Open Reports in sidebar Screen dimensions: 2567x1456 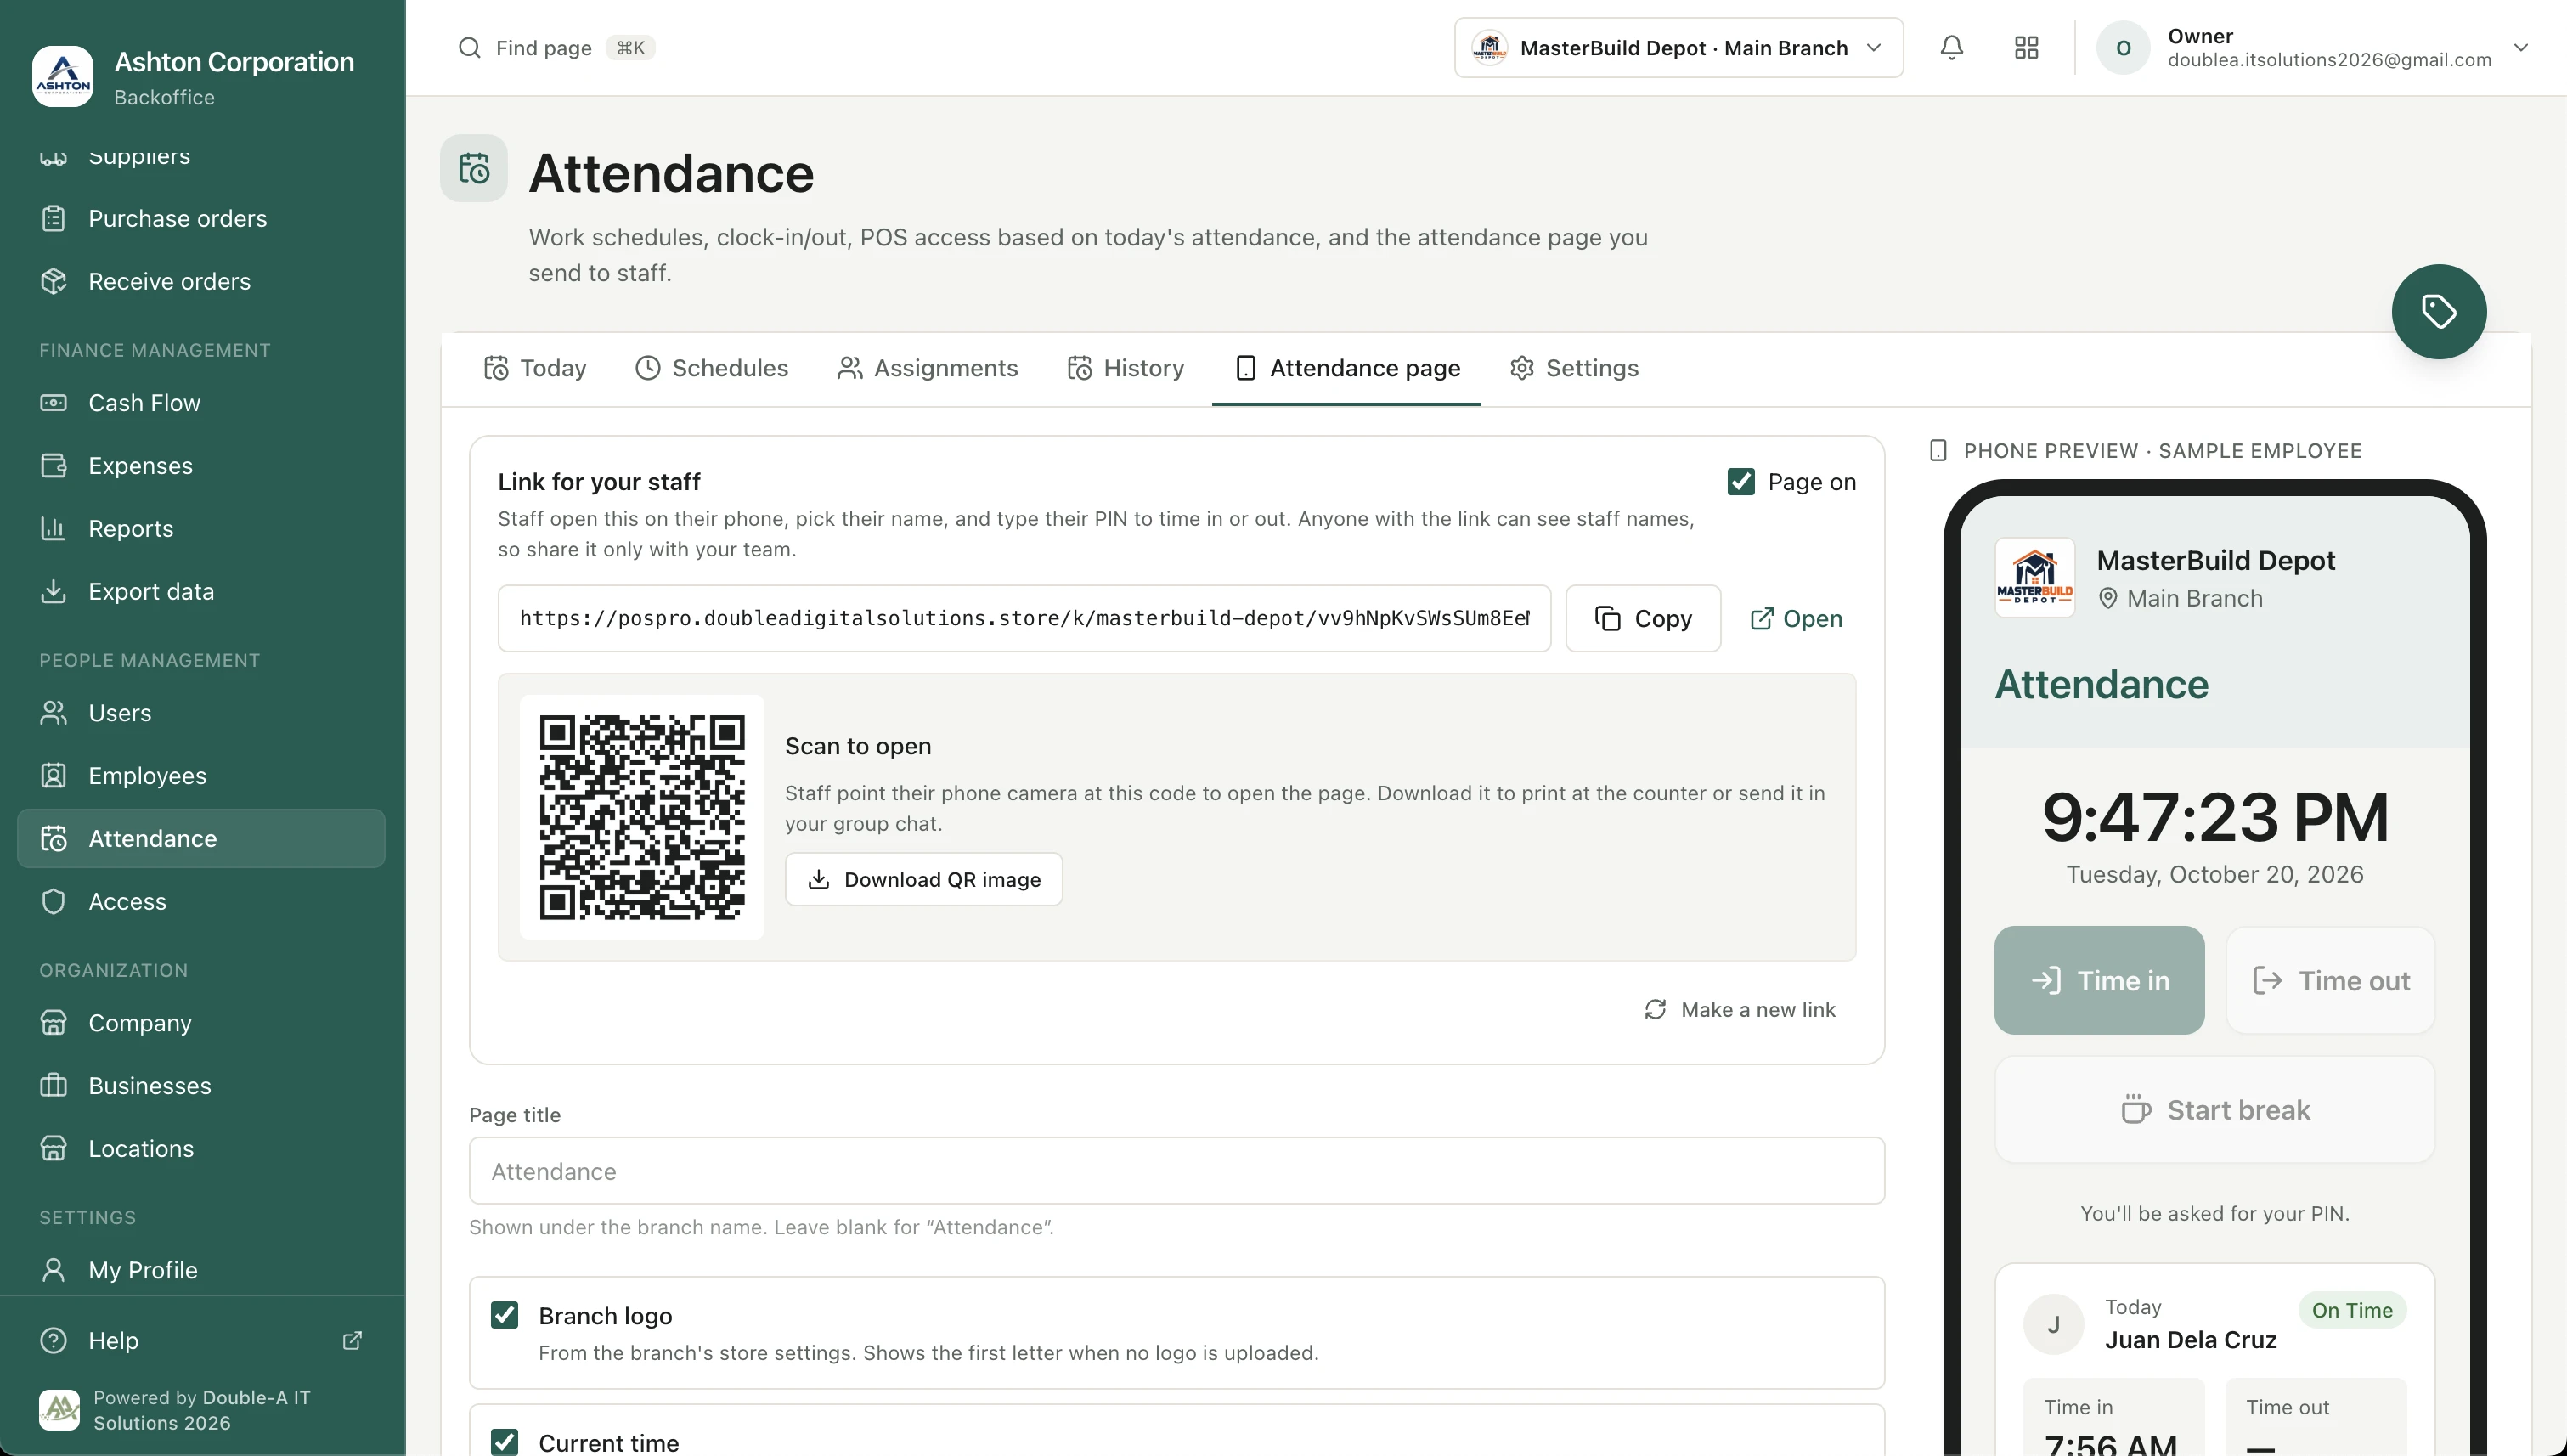coord(201,529)
